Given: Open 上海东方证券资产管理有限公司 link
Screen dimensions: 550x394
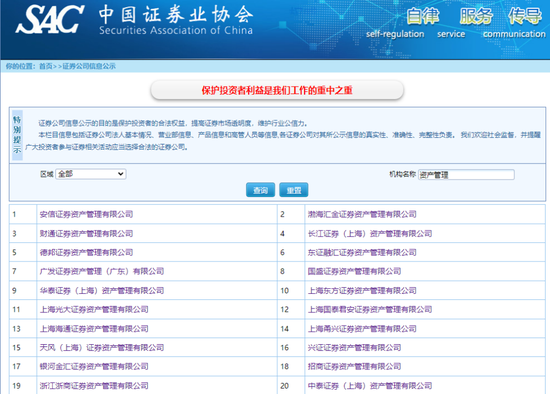Looking at the screenshot, I should 362,291.
